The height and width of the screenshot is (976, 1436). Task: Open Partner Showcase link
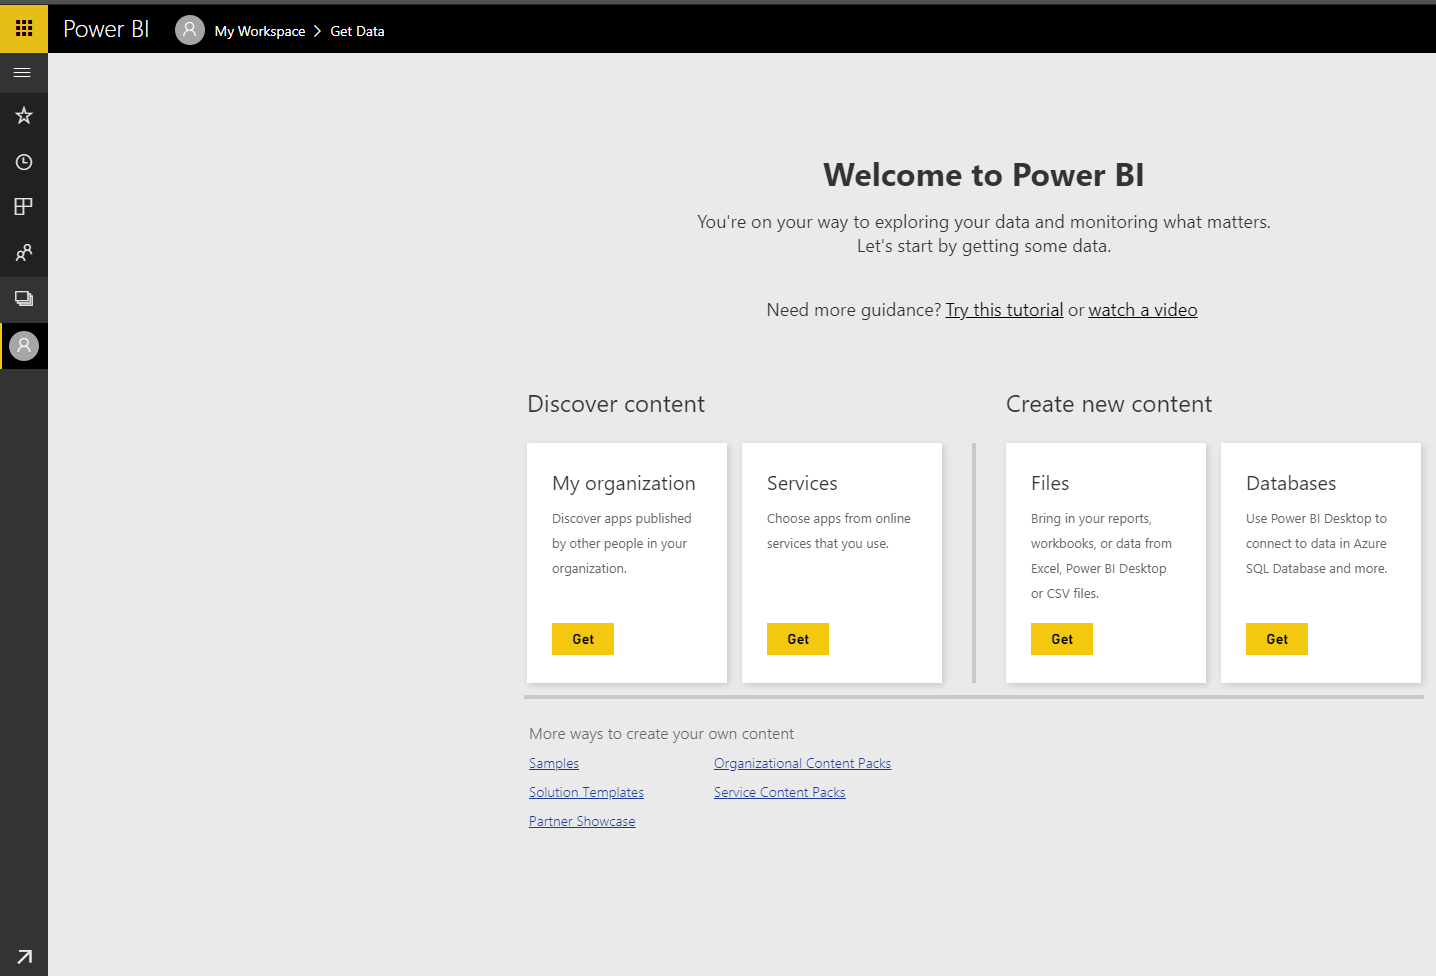pyautogui.click(x=582, y=821)
